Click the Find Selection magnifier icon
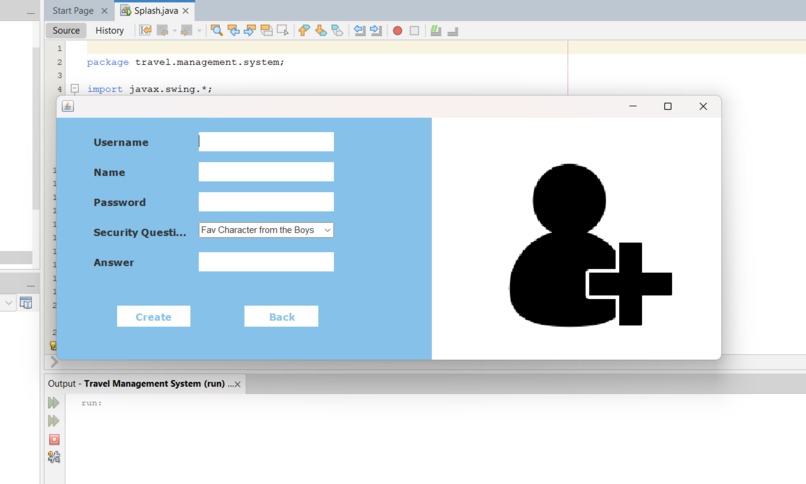This screenshot has width=806, height=484. (216, 30)
